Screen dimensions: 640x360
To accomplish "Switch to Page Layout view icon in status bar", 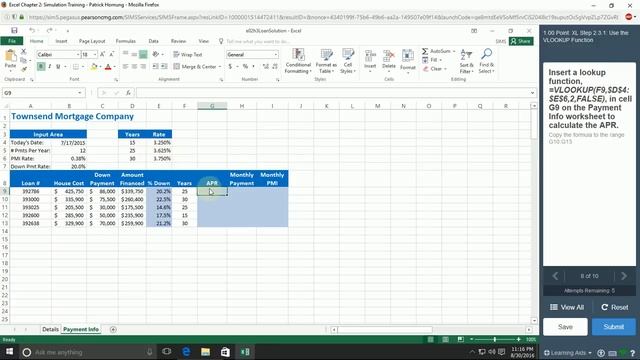I will pos(445,340).
